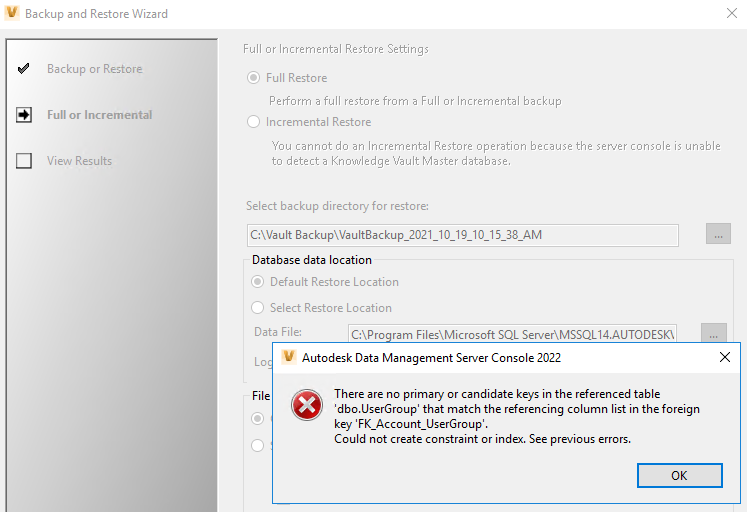Click the Vault logo in error dialog title
747x512 pixels.
click(289, 357)
